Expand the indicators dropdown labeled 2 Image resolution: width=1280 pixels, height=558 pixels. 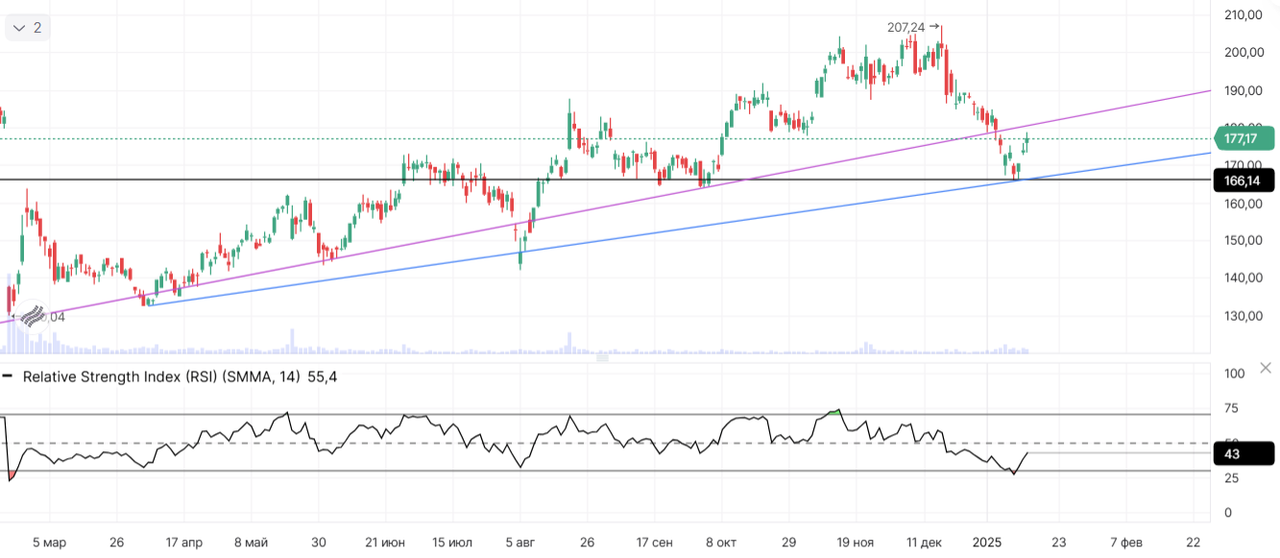pyautogui.click(x=27, y=28)
